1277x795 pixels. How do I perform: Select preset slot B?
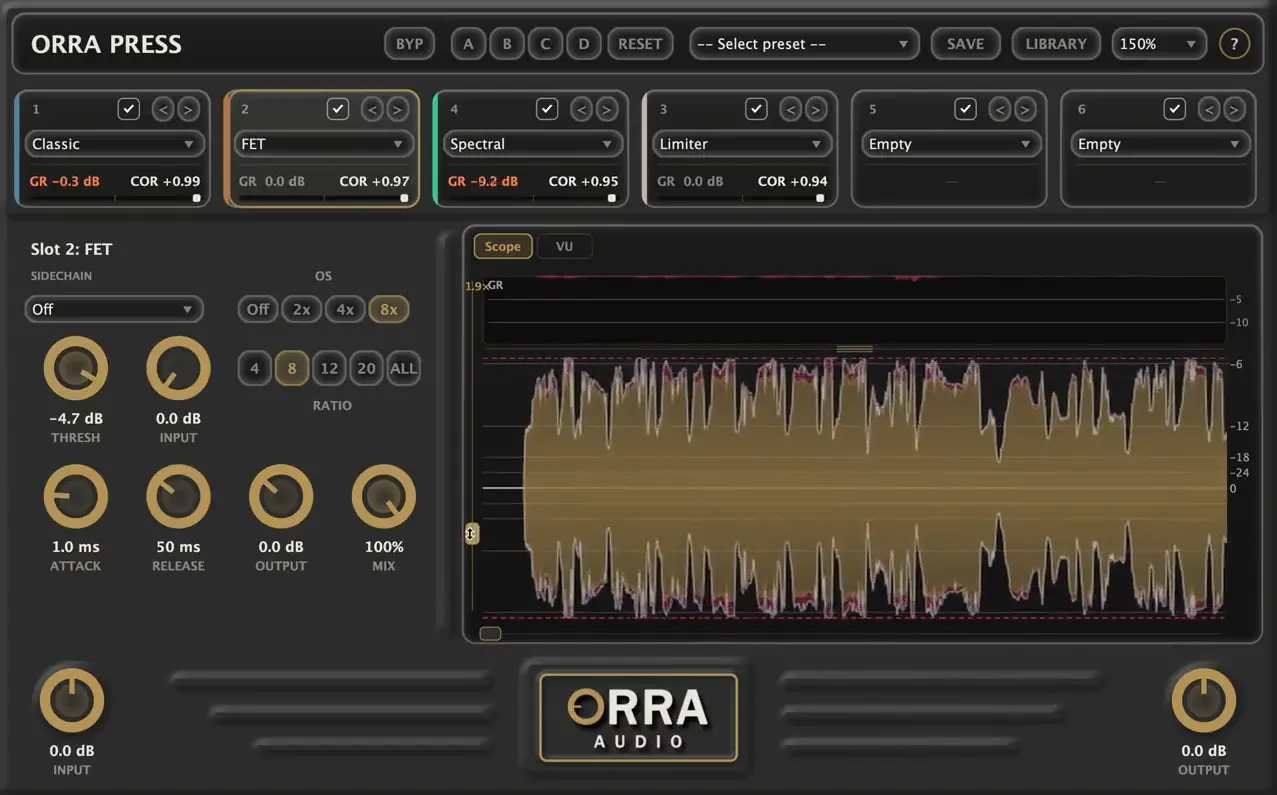(x=507, y=44)
